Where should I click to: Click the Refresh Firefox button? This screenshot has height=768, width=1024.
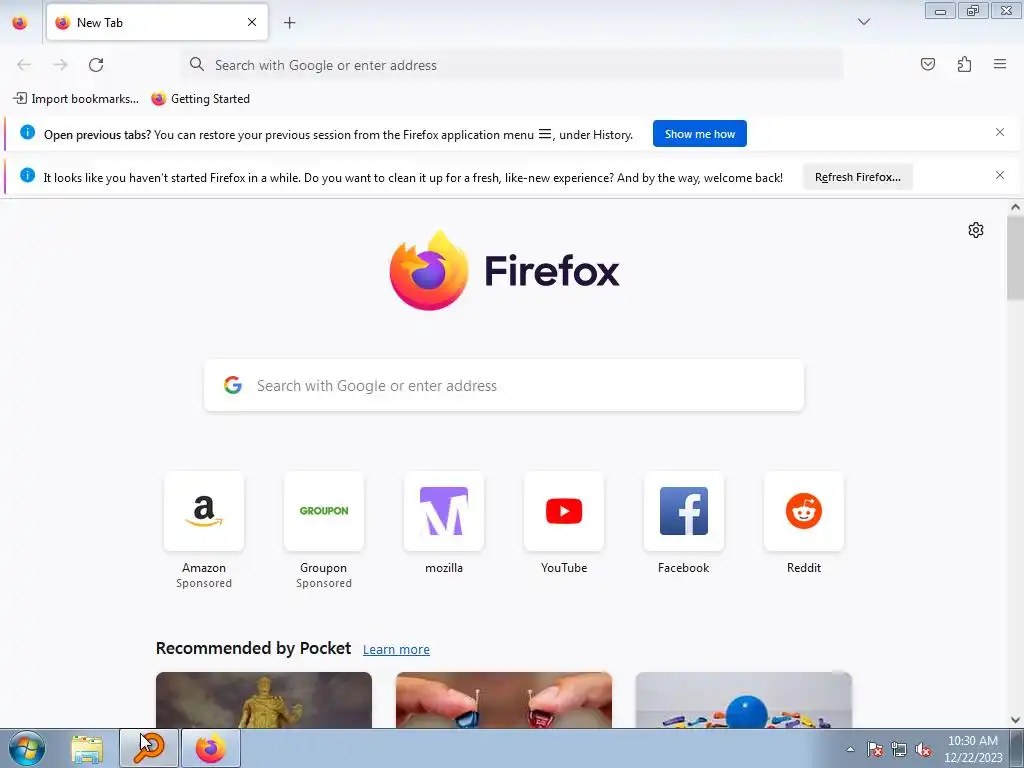(x=857, y=177)
